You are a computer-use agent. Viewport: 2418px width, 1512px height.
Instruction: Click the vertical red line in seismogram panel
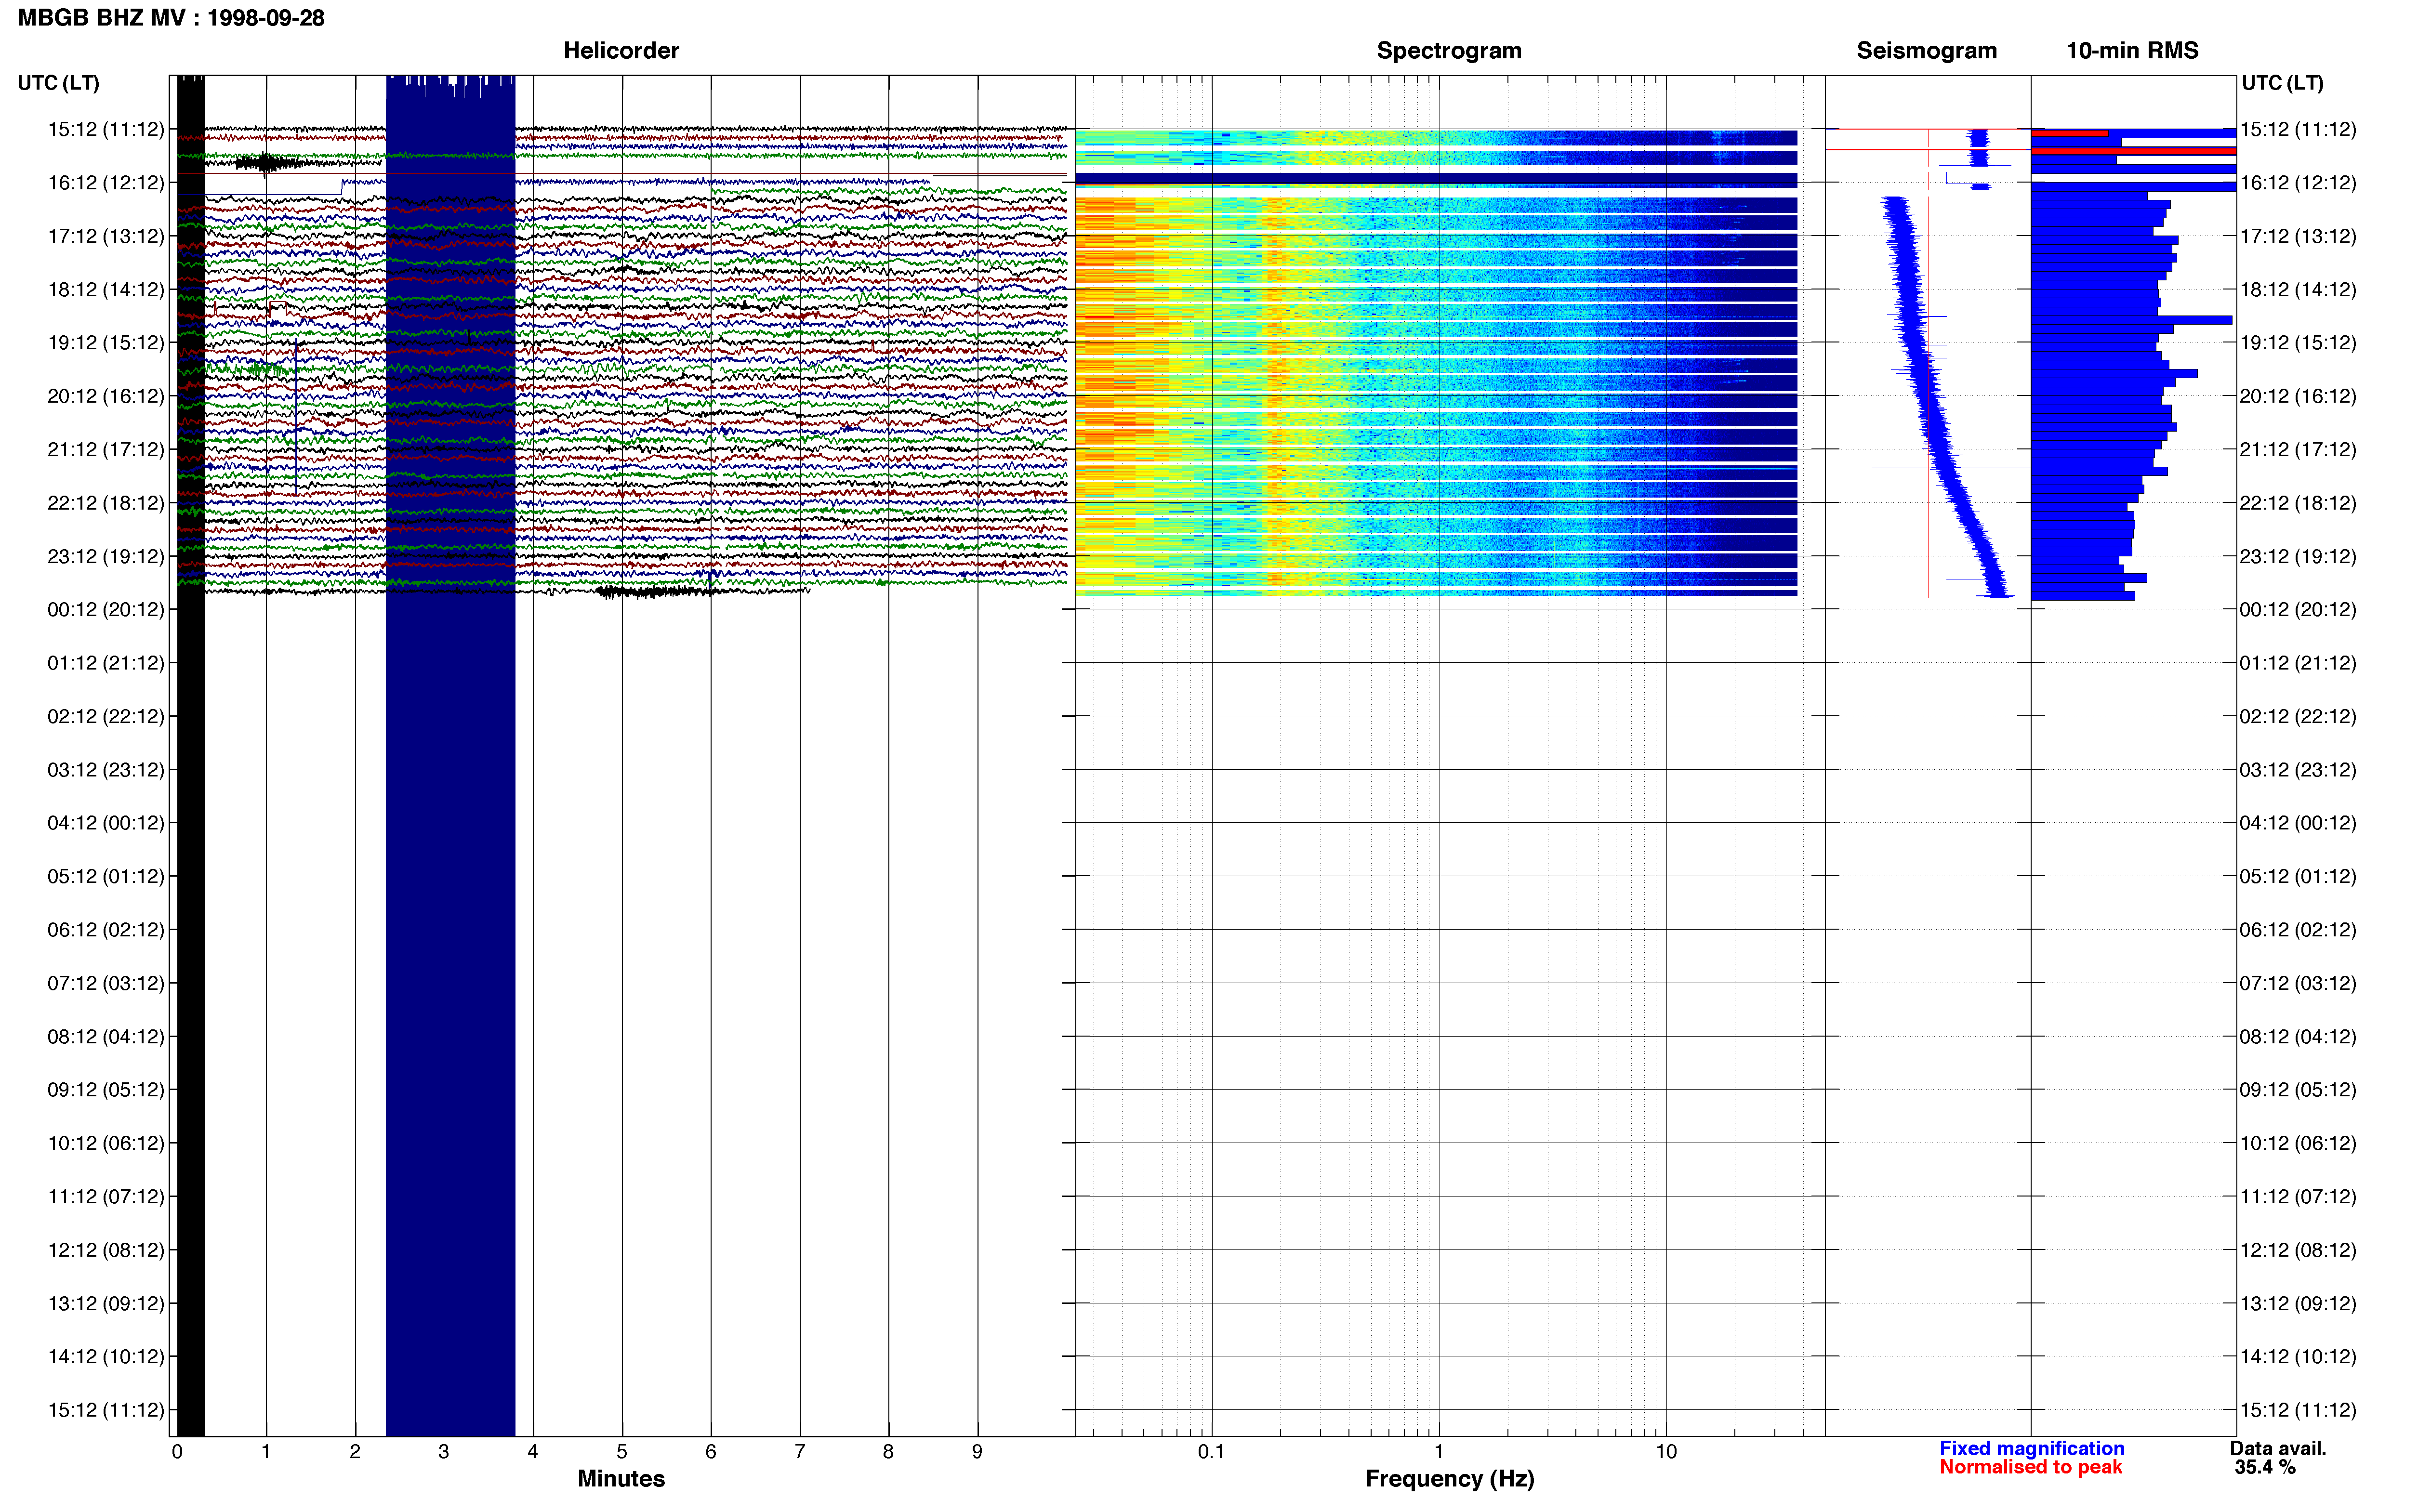tap(1928, 362)
